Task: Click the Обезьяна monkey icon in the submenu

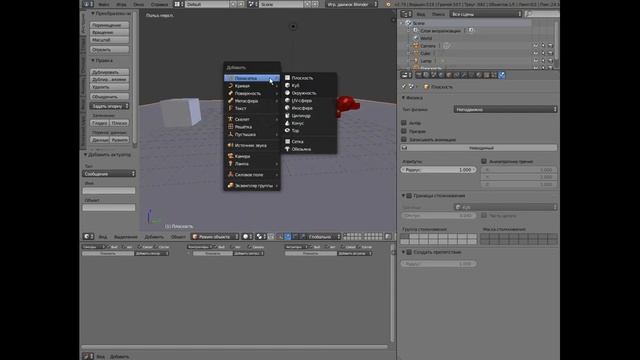Action: pos(287,149)
